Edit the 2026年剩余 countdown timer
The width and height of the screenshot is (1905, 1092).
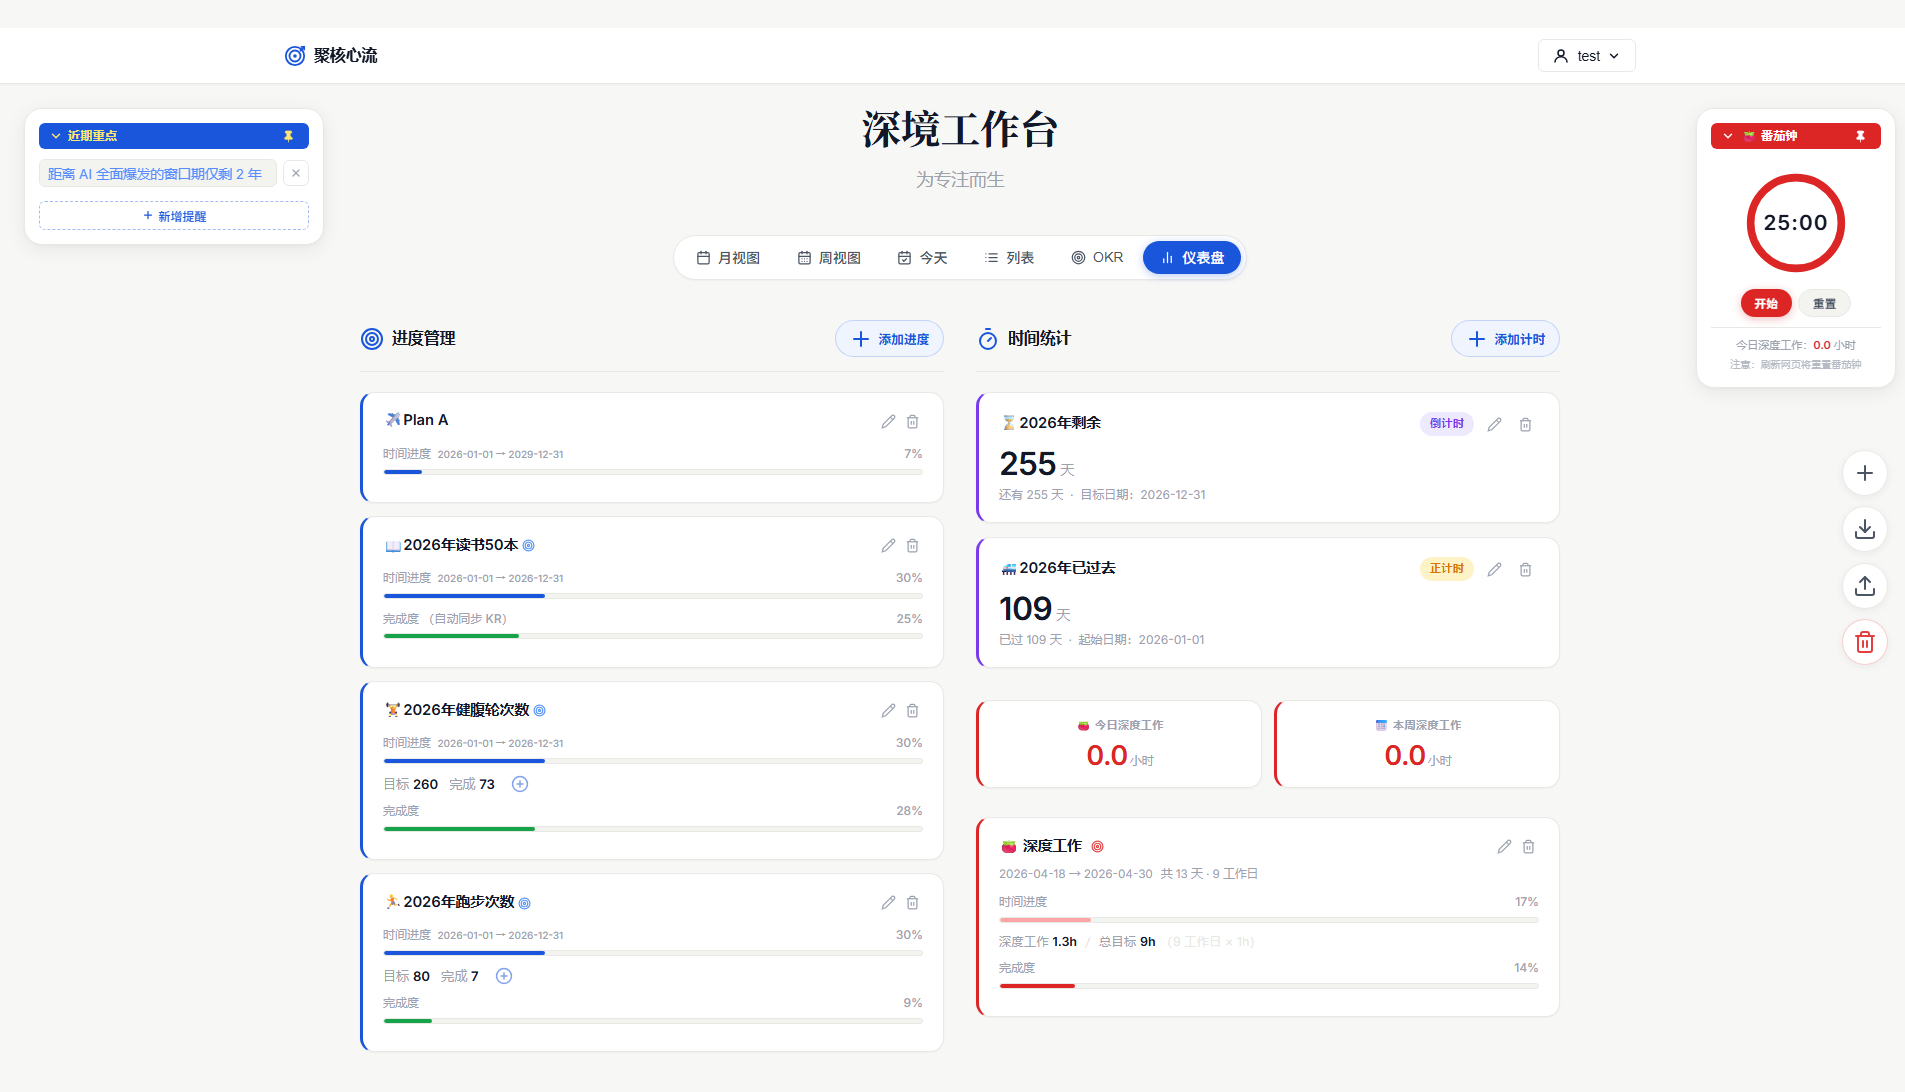[1494, 425]
